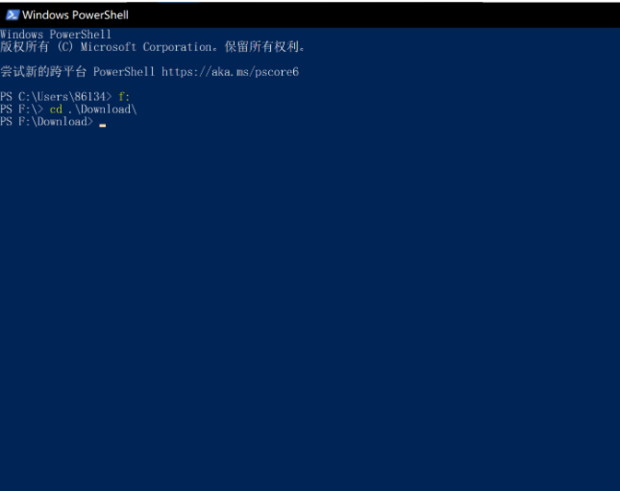
Task: Click the '尝试新的跨平台' text
Action: tap(43, 72)
